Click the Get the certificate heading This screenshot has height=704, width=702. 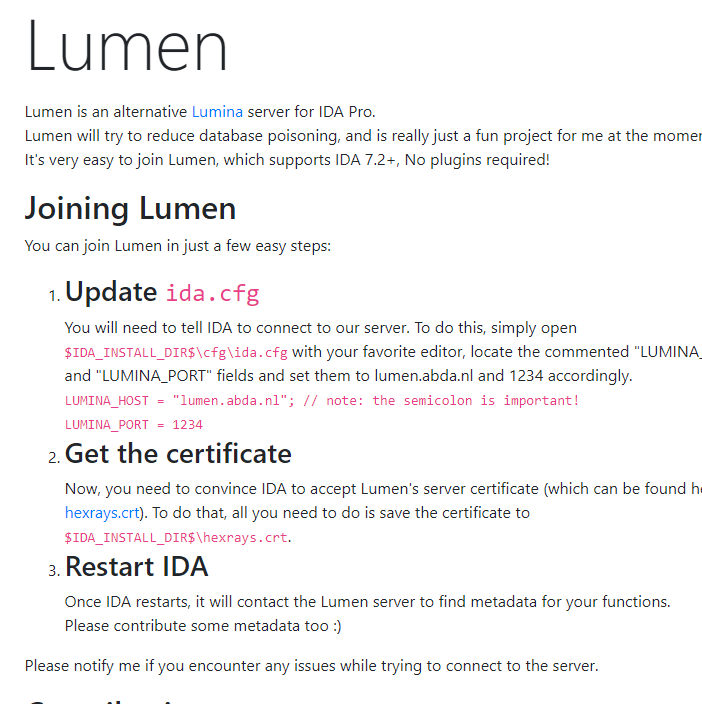pyautogui.click(x=178, y=454)
